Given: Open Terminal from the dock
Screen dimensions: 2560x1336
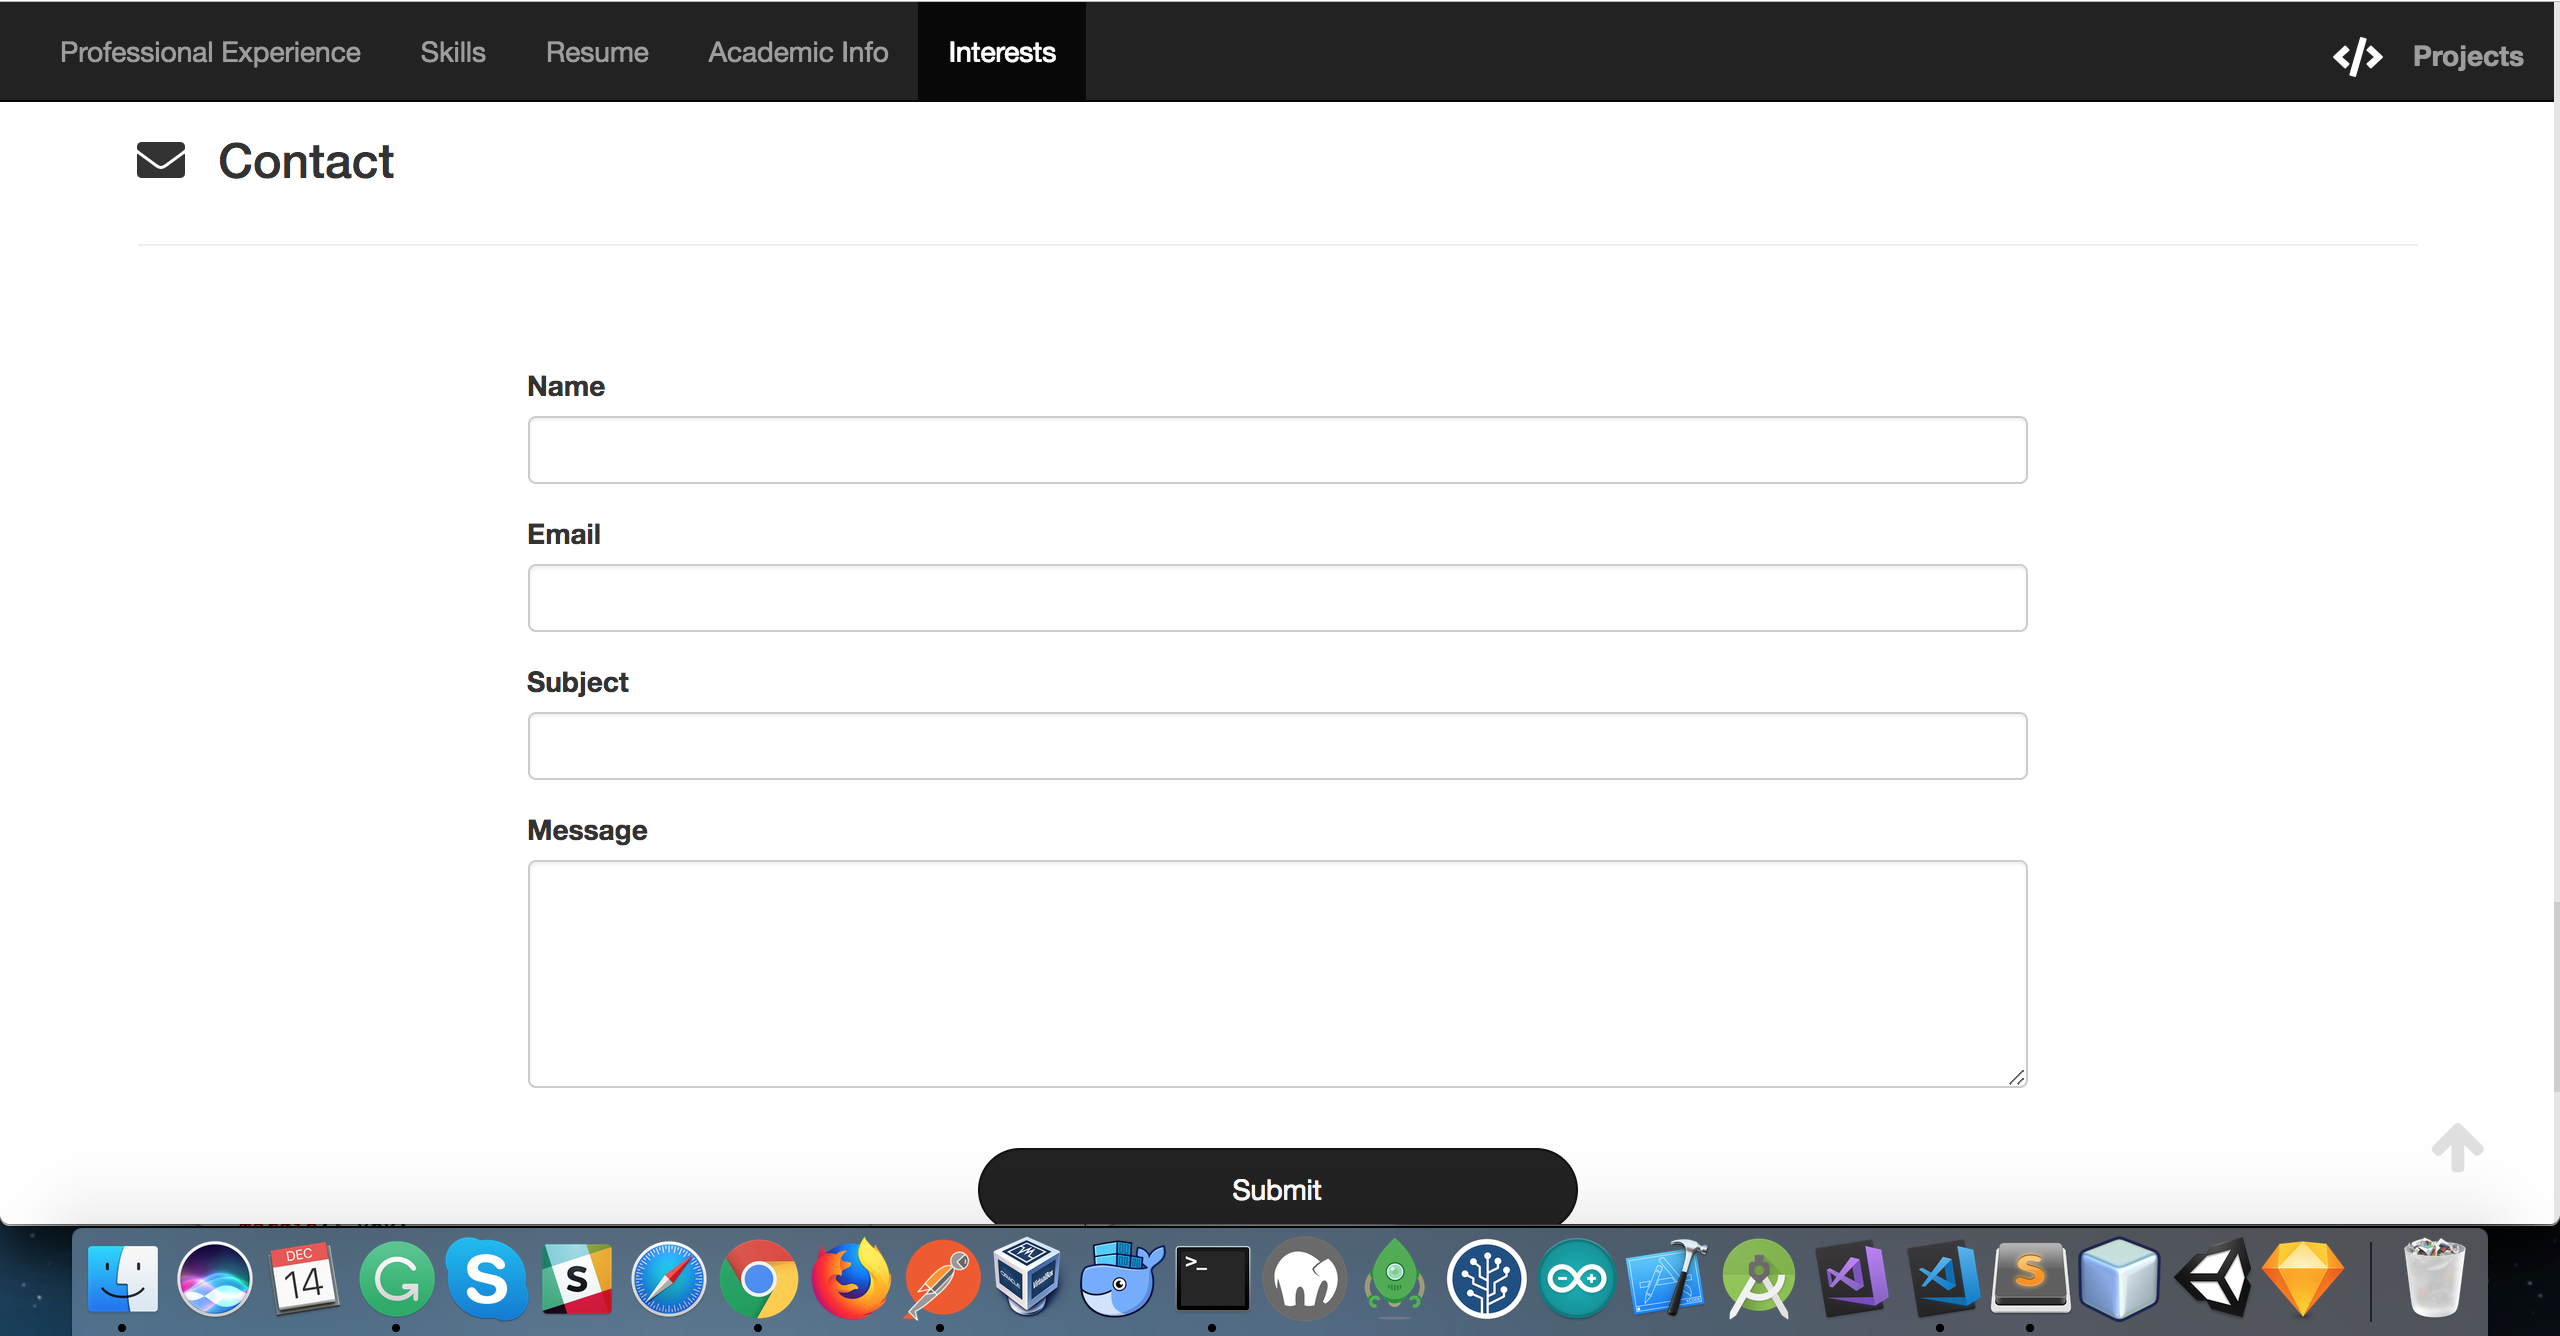Looking at the screenshot, I should 1212,1279.
